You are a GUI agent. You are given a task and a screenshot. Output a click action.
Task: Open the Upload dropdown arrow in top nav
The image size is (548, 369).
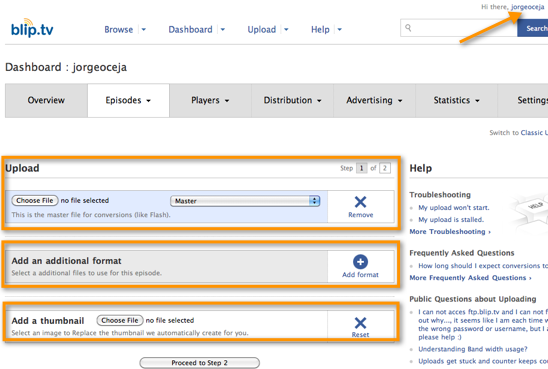click(286, 30)
